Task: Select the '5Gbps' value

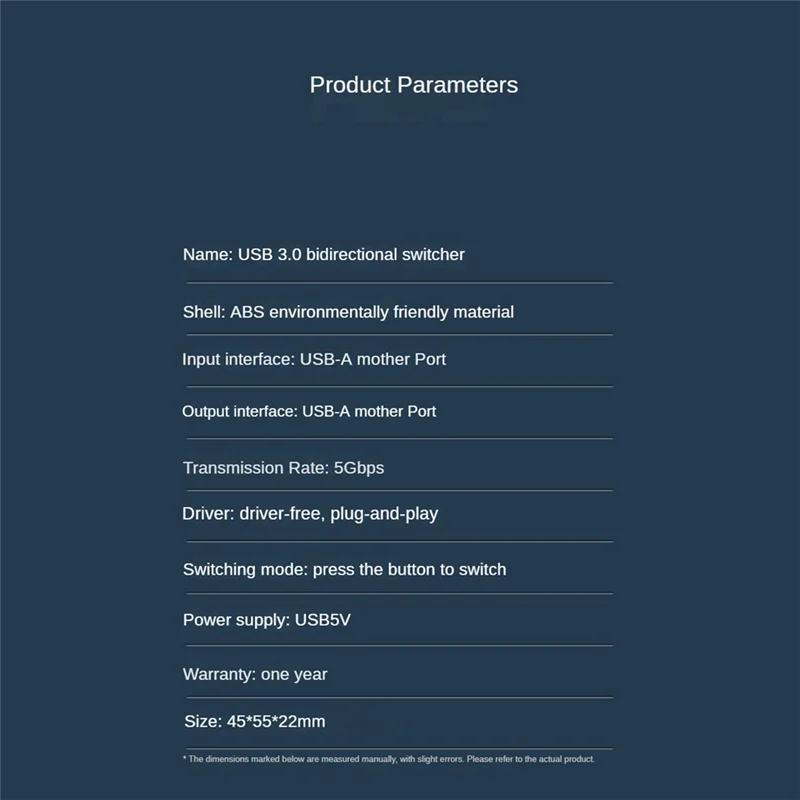Action: [x=358, y=468]
